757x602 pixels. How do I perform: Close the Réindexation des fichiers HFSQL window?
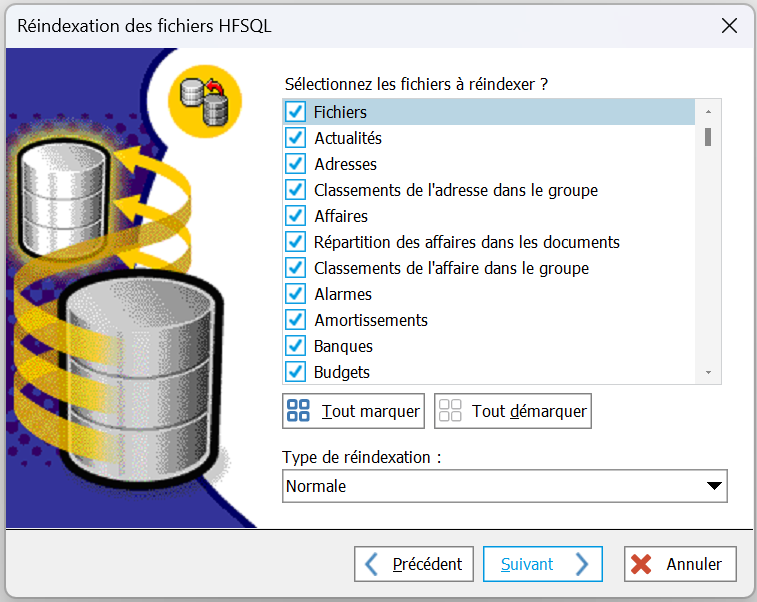[729, 26]
